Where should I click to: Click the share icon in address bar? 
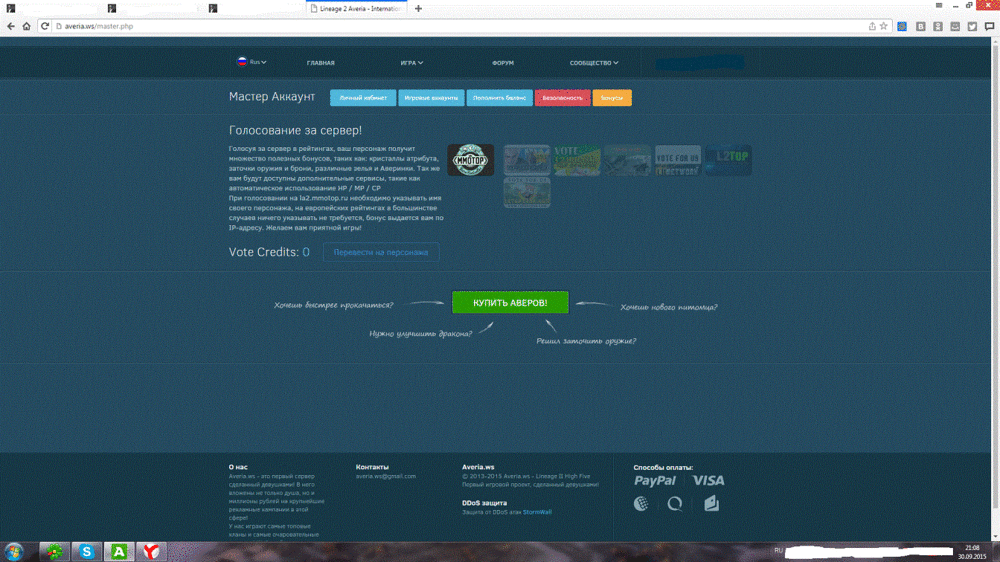click(872, 26)
